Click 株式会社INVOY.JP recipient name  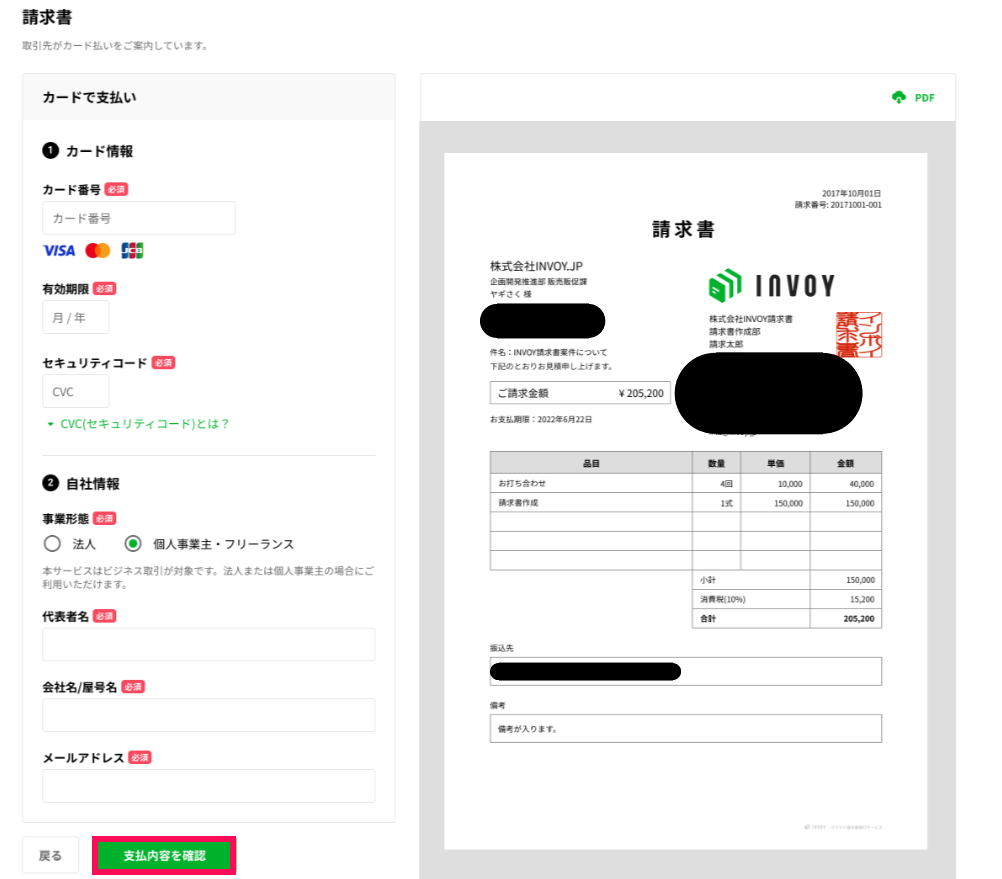pos(536,266)
